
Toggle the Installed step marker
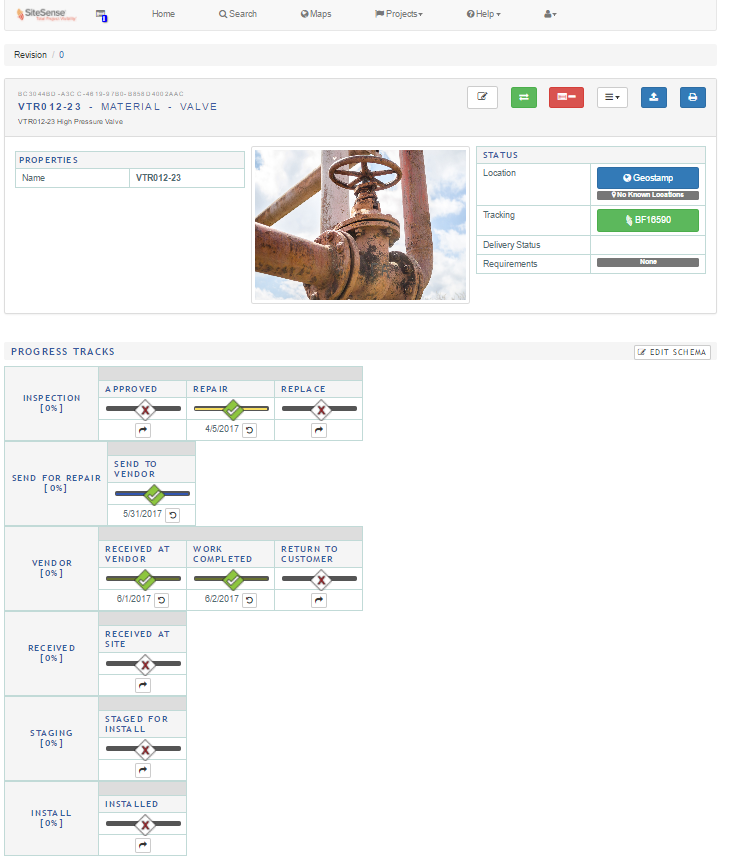(145, 826)
